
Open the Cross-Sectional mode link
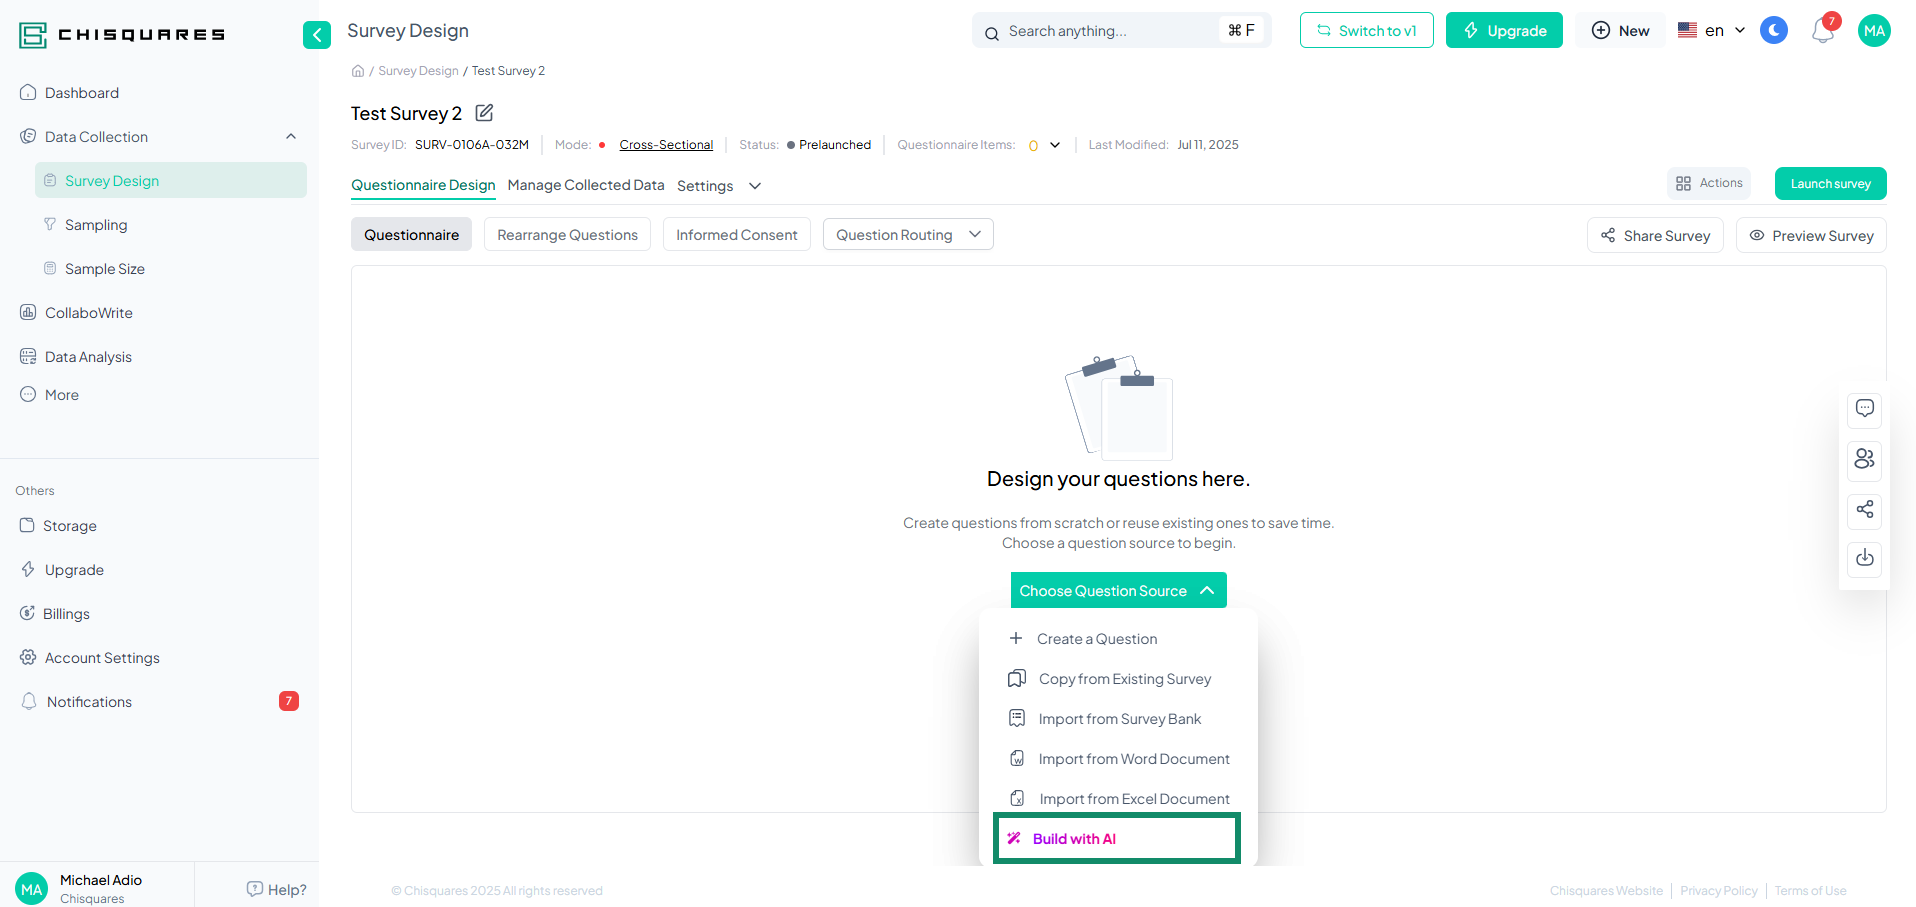pos(666,145)
